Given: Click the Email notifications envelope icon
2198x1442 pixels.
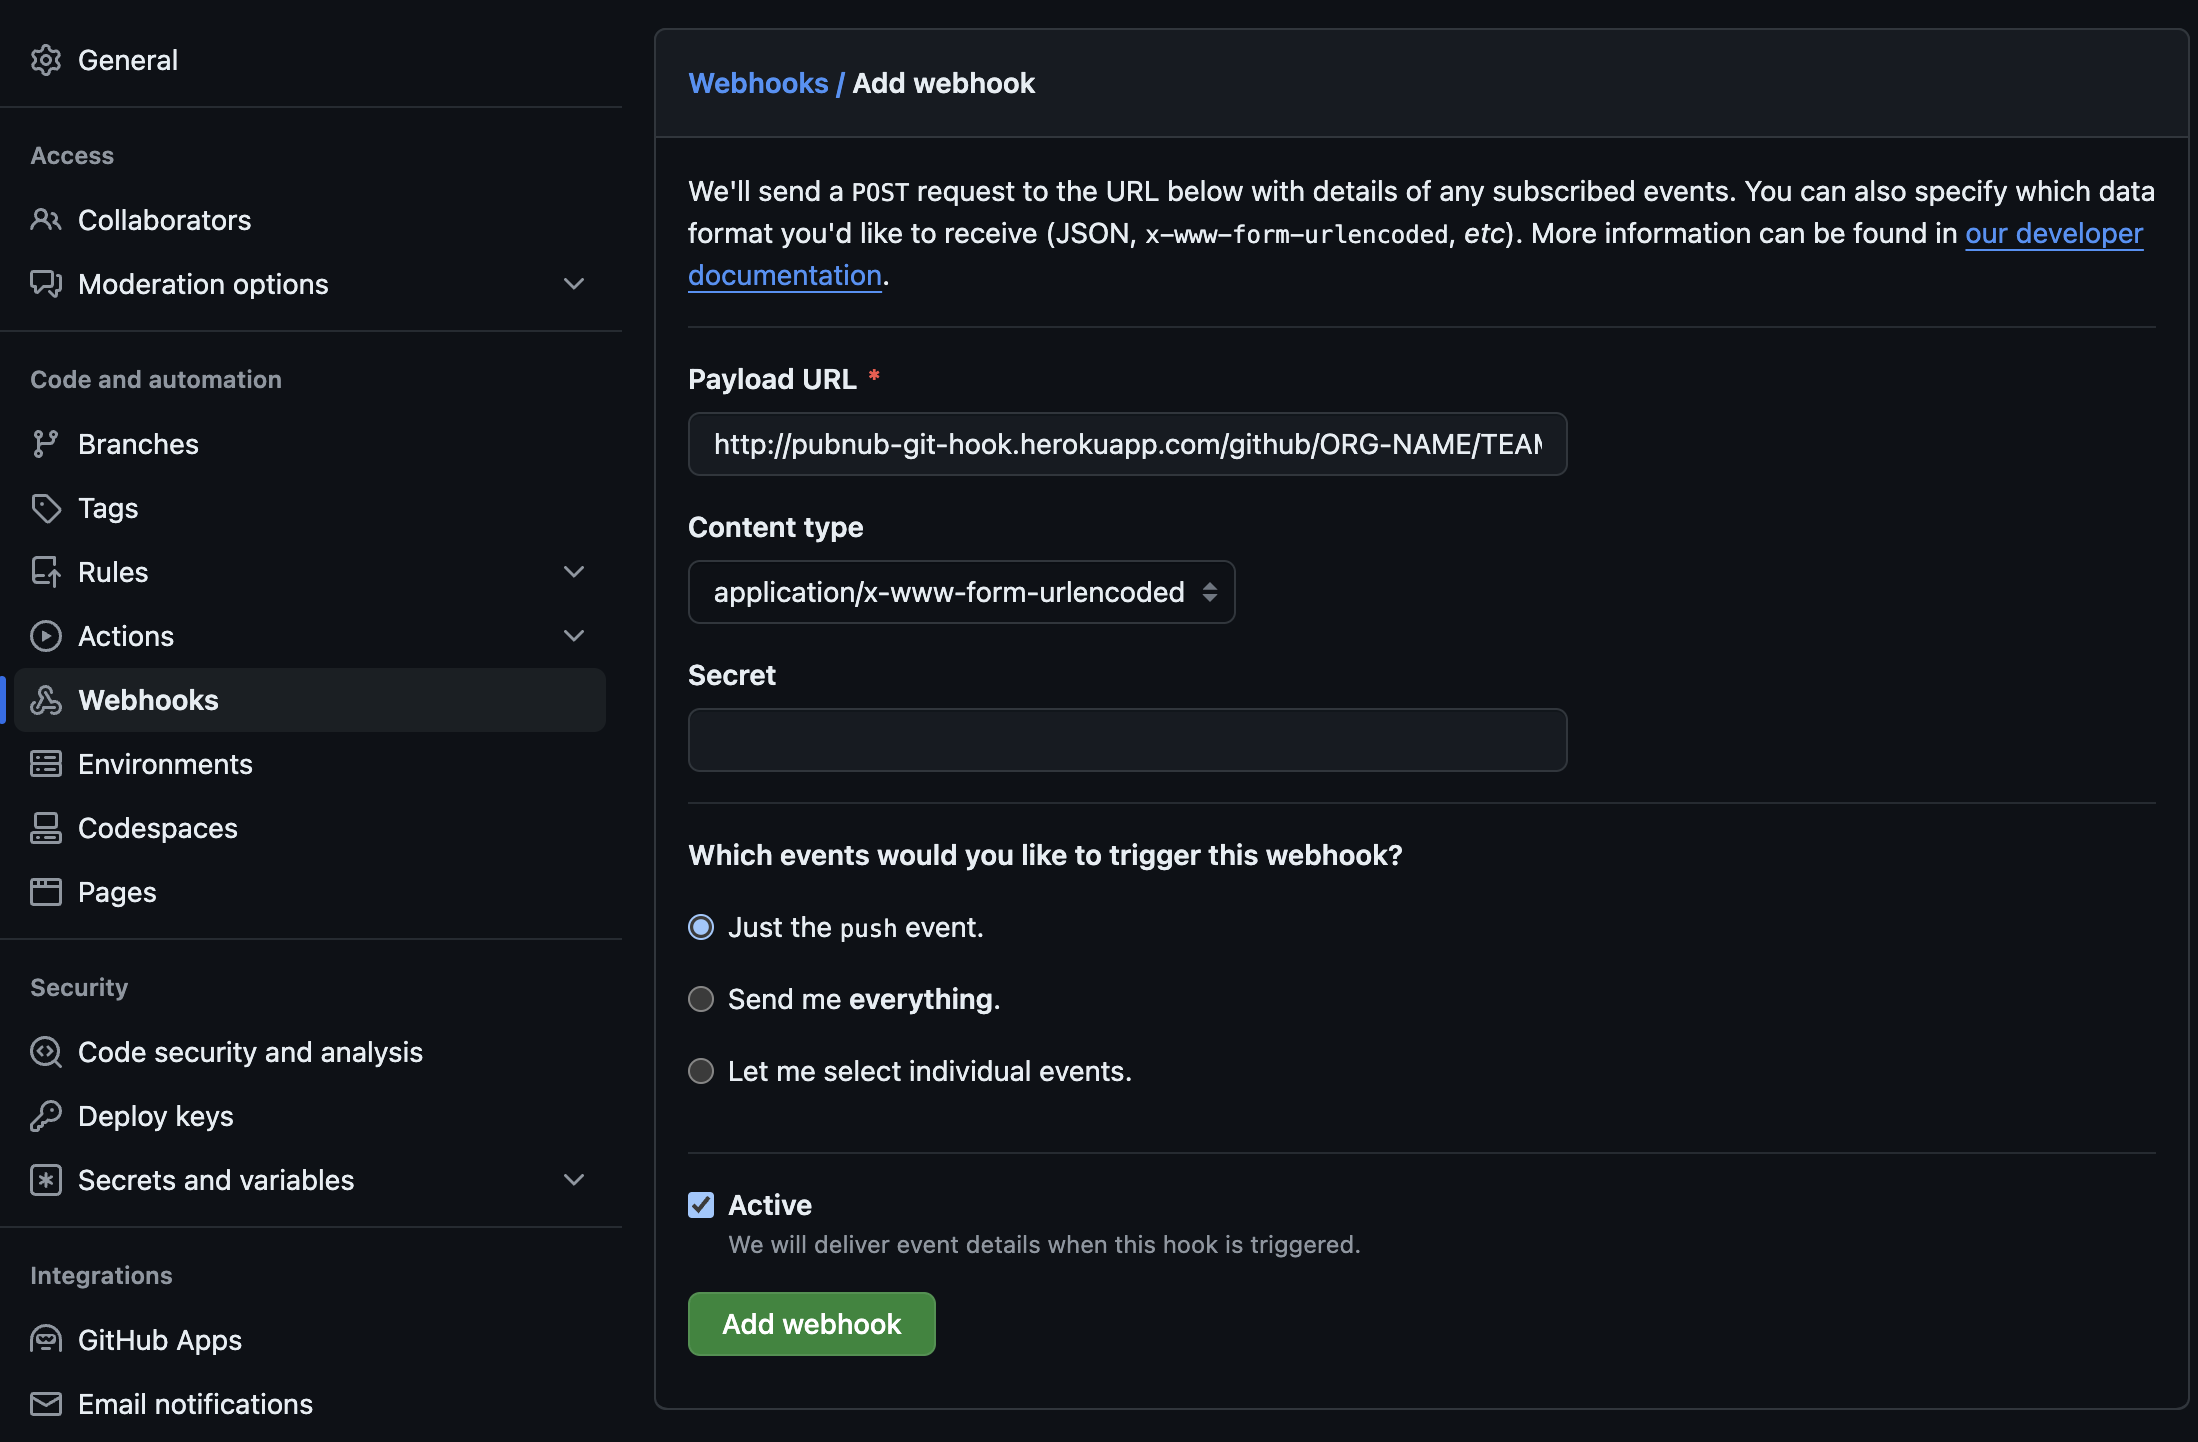Looking at the screenshot, I should [x=46, y=1404].
